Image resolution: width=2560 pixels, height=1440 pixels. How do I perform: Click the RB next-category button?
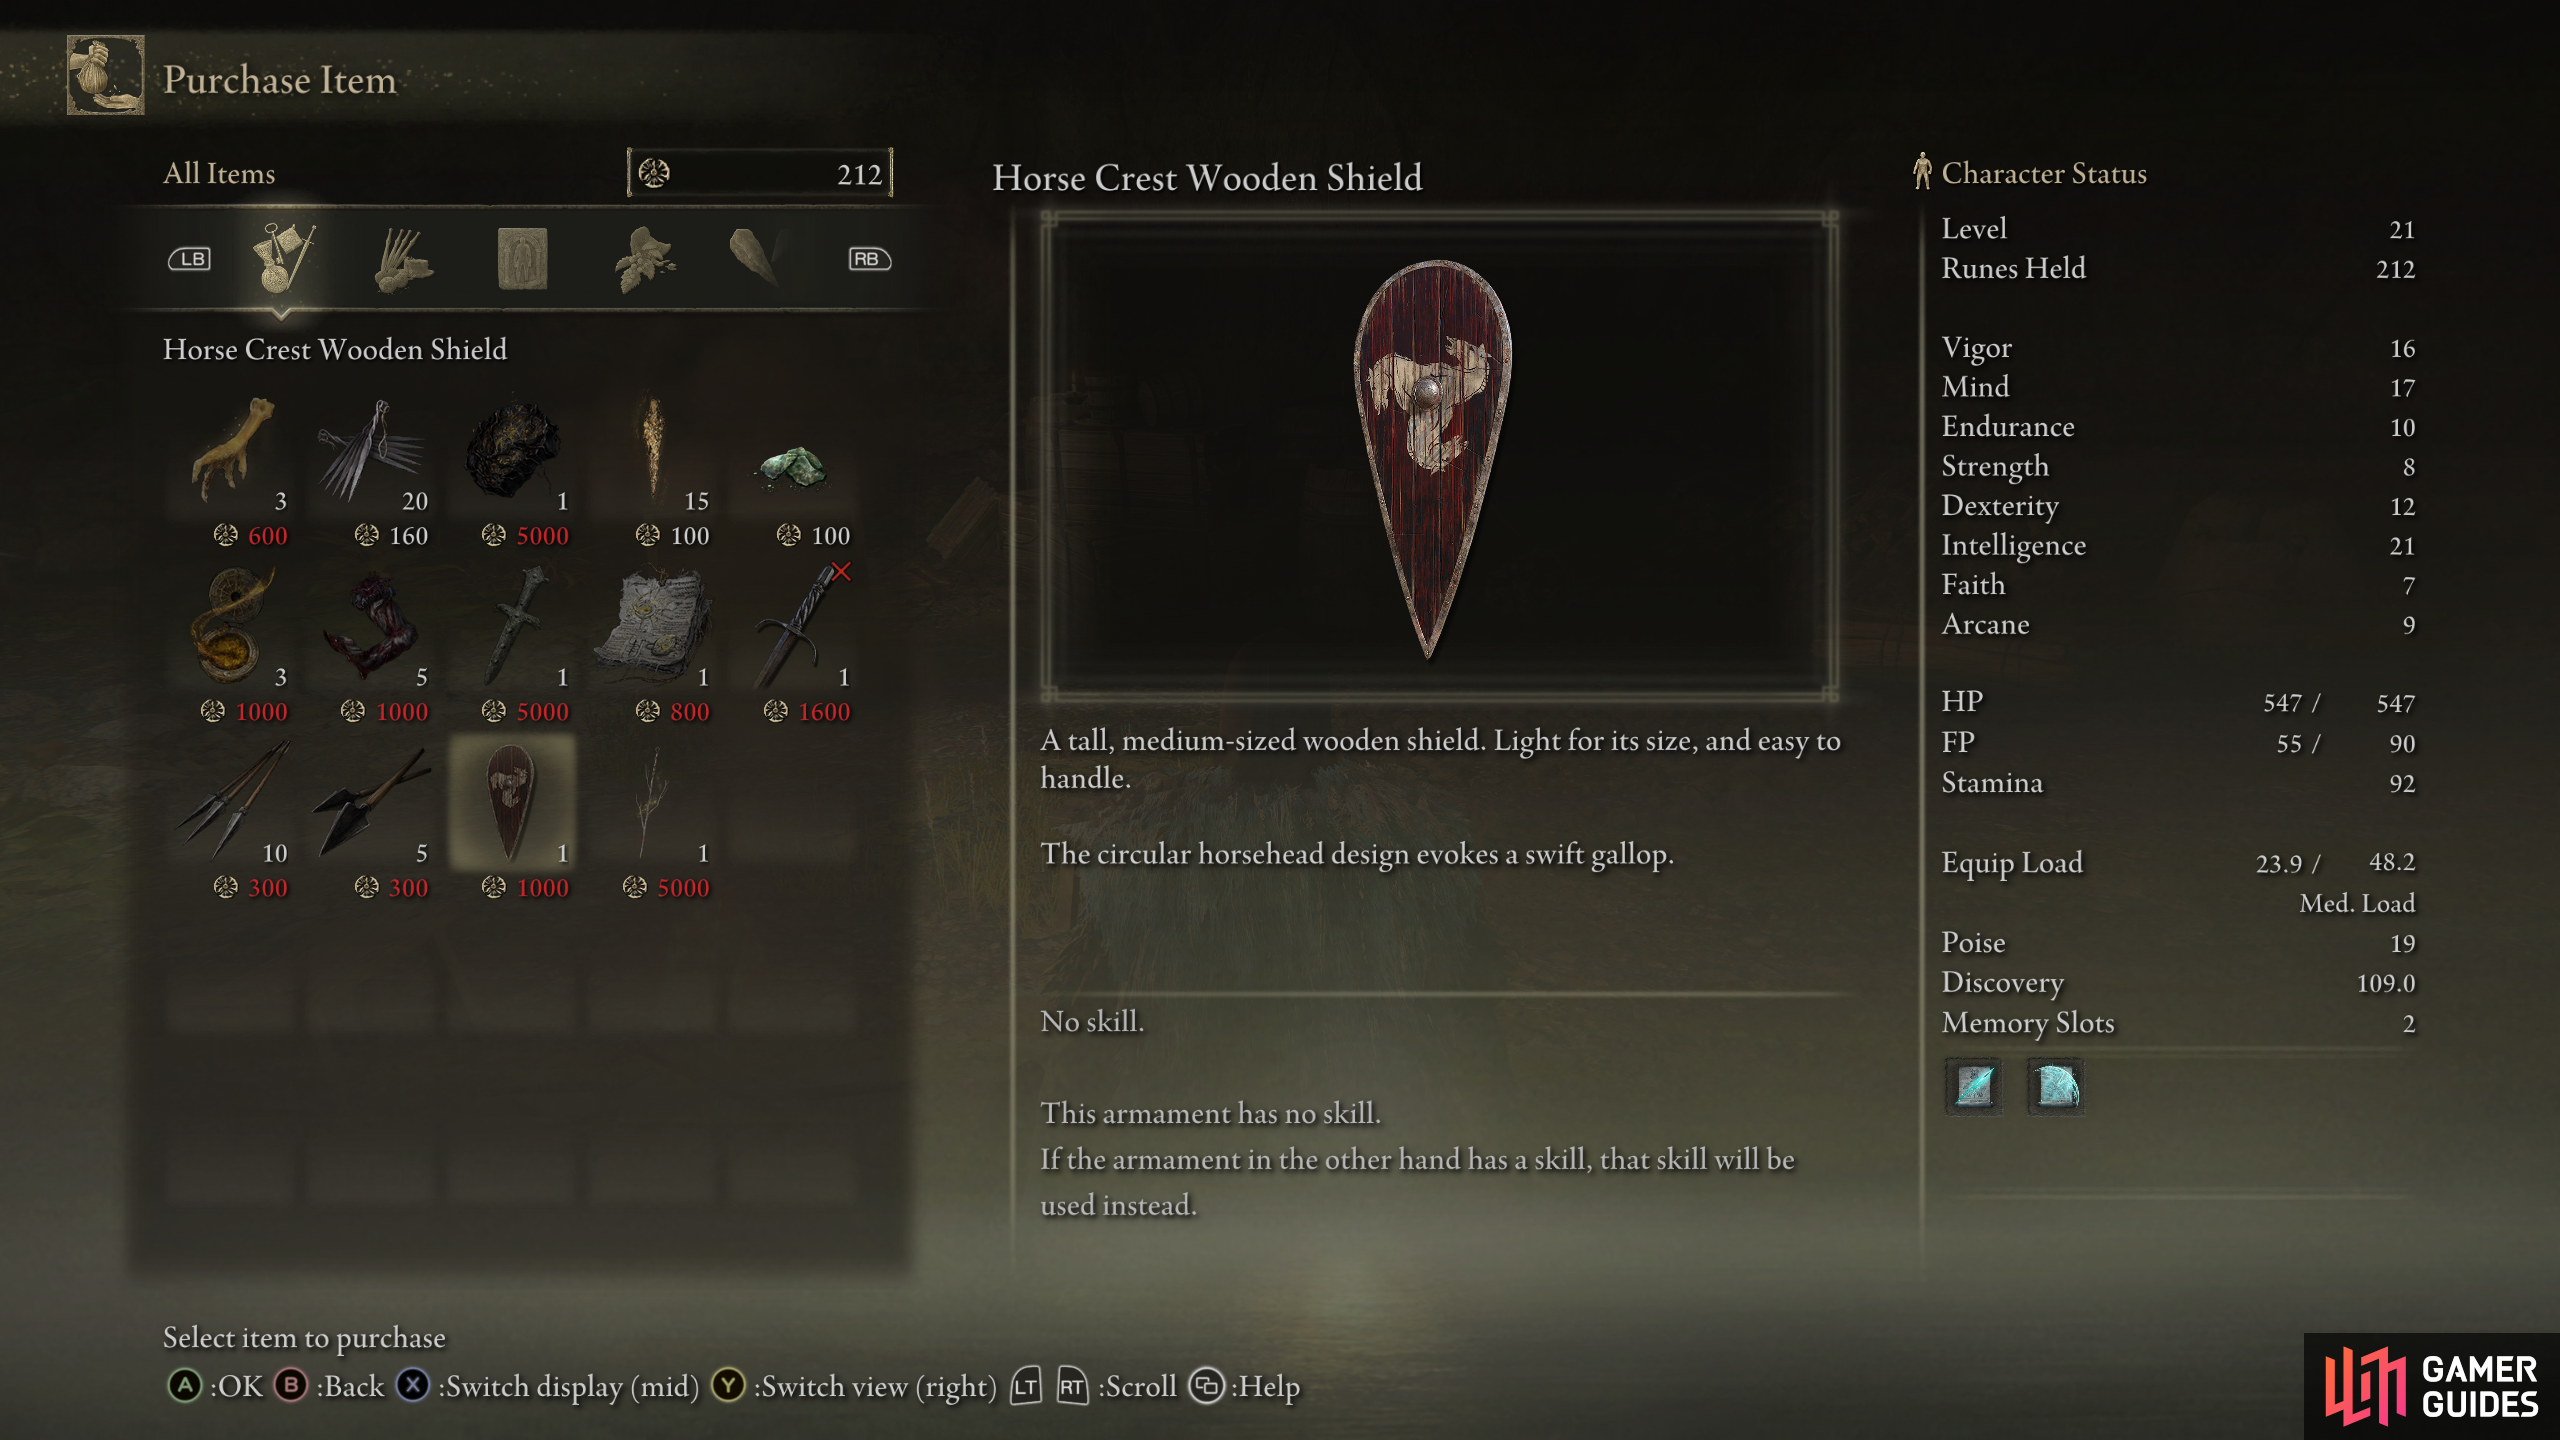click(x=869, y=259)
